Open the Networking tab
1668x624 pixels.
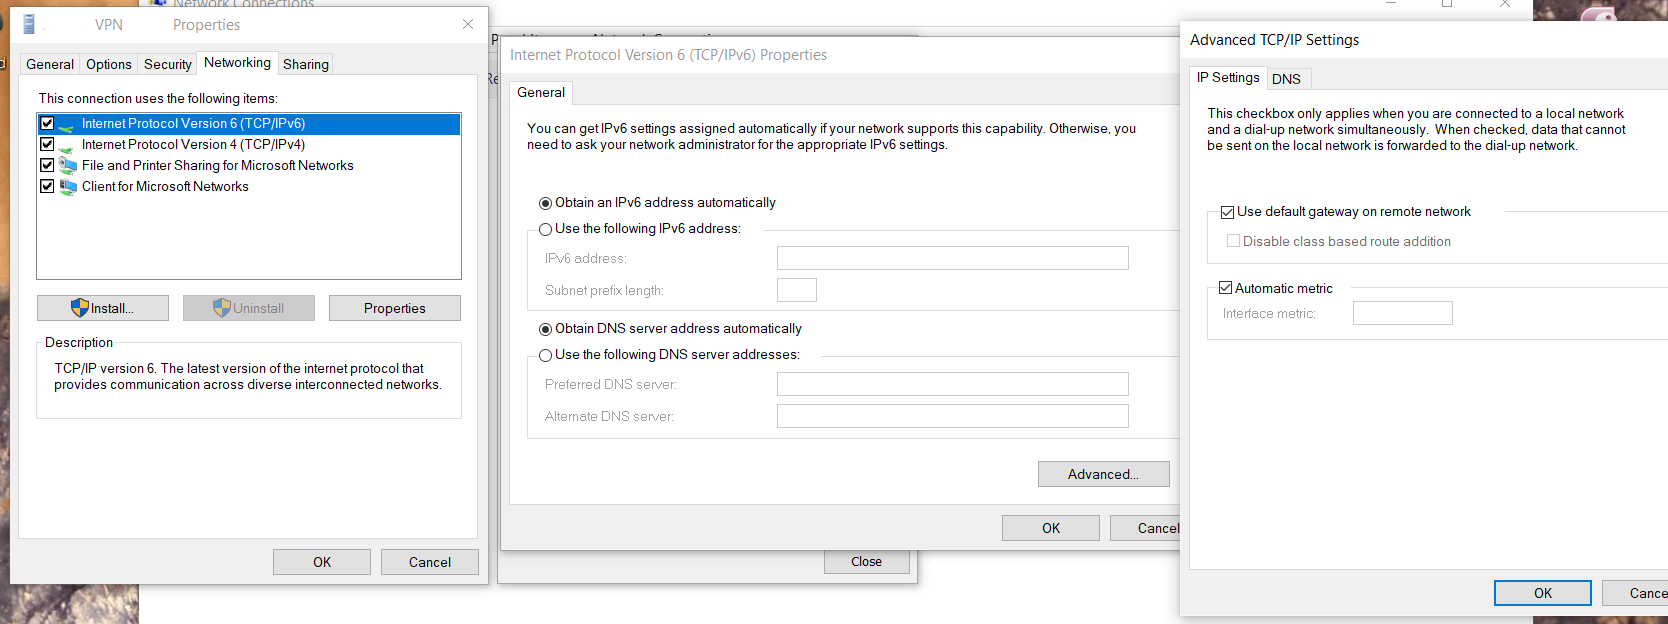[x=237, y=62]
